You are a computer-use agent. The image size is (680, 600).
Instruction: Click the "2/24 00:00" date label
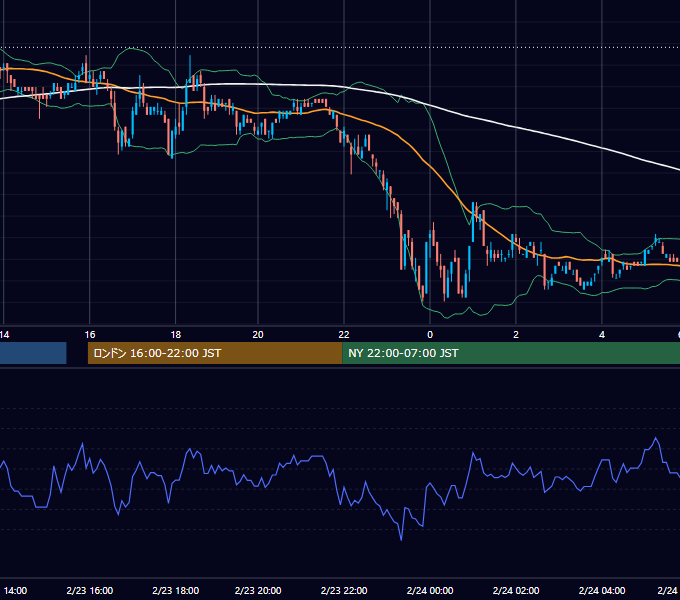tap(430, 590)
